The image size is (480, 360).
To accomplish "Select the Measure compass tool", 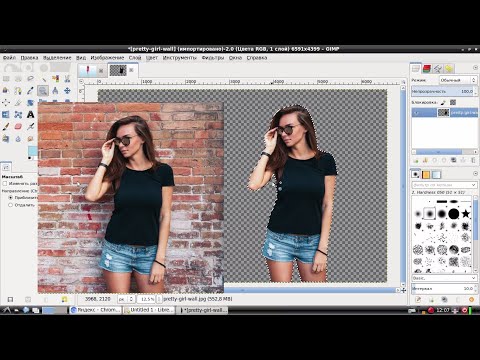I will click(x=55, y=91).
